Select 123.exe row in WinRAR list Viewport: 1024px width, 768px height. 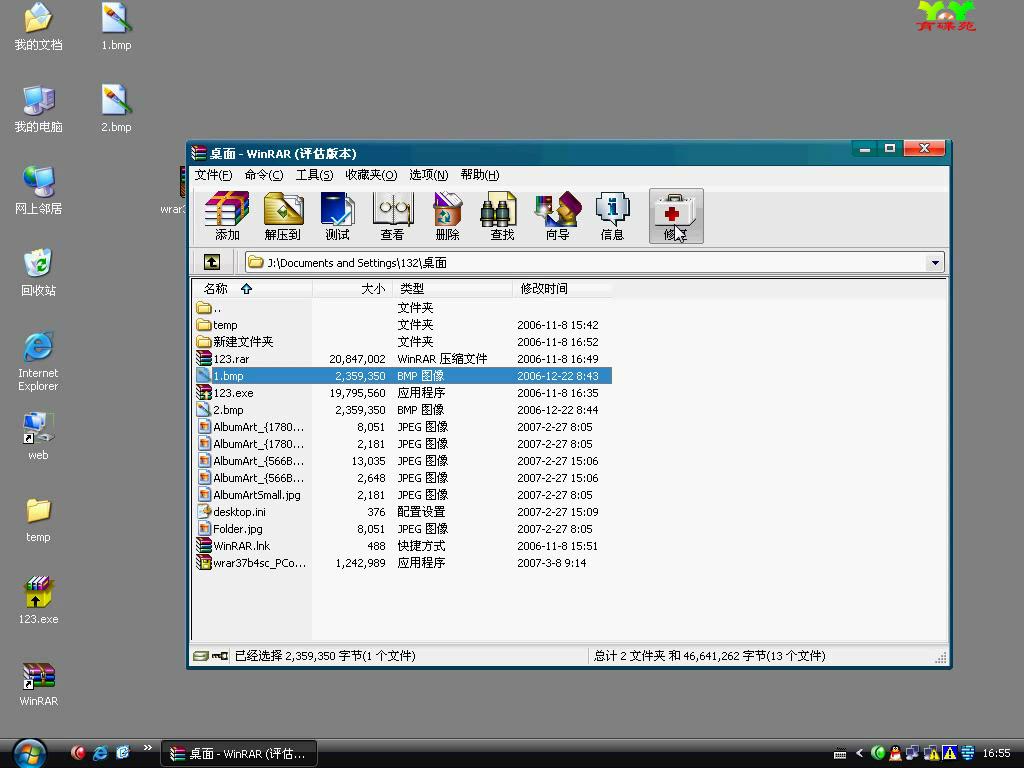(402, 392)
